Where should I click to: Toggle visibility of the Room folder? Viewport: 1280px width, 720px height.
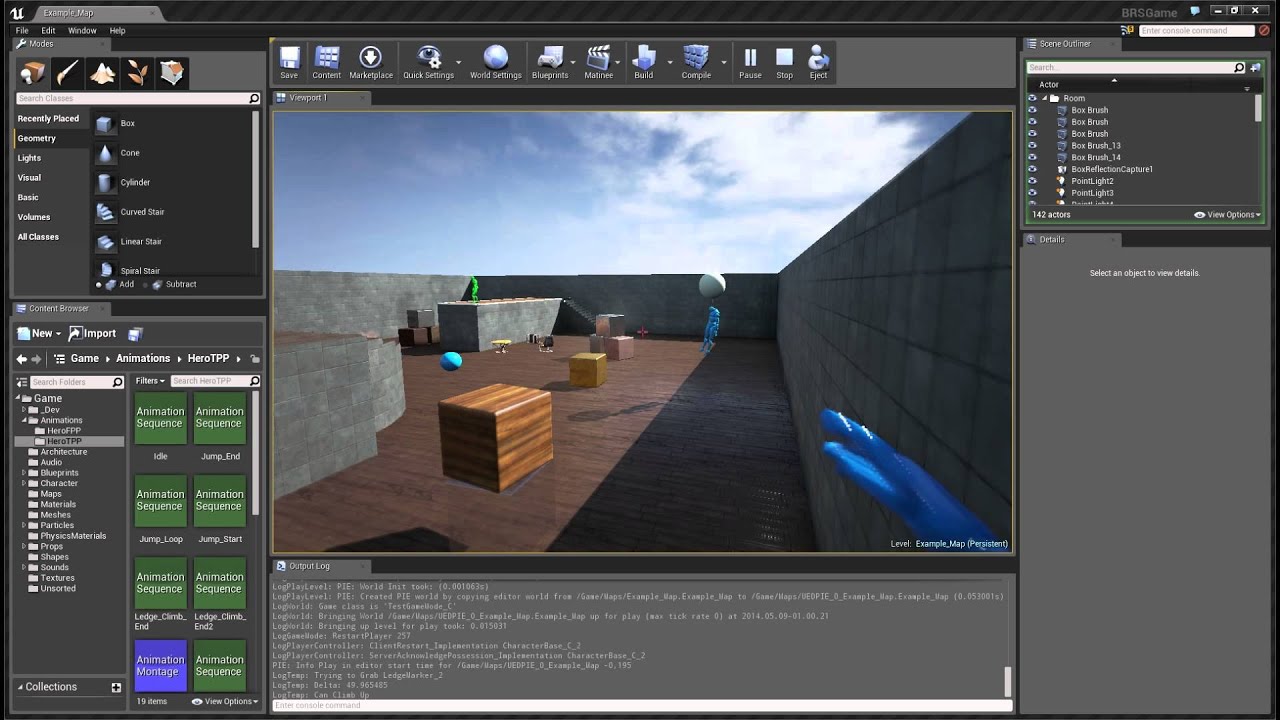pos(1033,98)
